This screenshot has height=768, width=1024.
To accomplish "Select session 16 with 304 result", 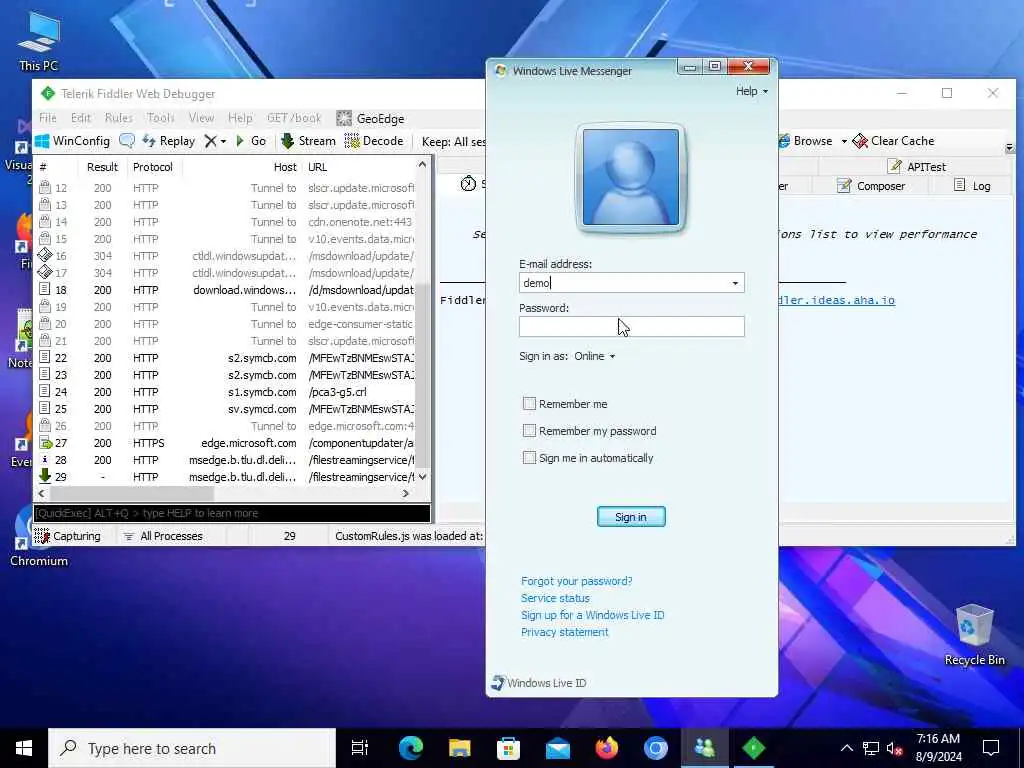I will click(x=226, y=256).
